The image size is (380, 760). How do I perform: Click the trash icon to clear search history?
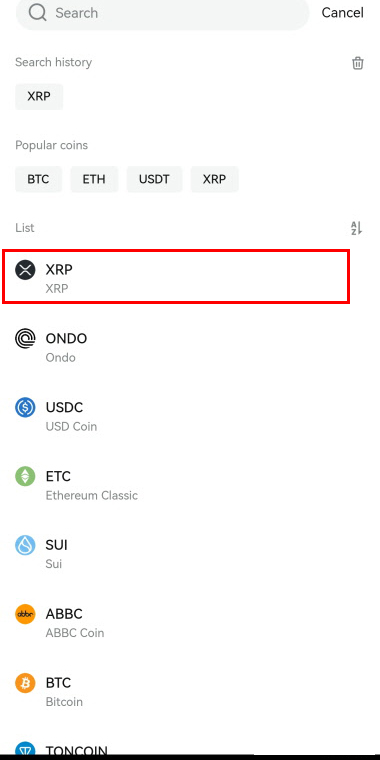pos(357,63)
